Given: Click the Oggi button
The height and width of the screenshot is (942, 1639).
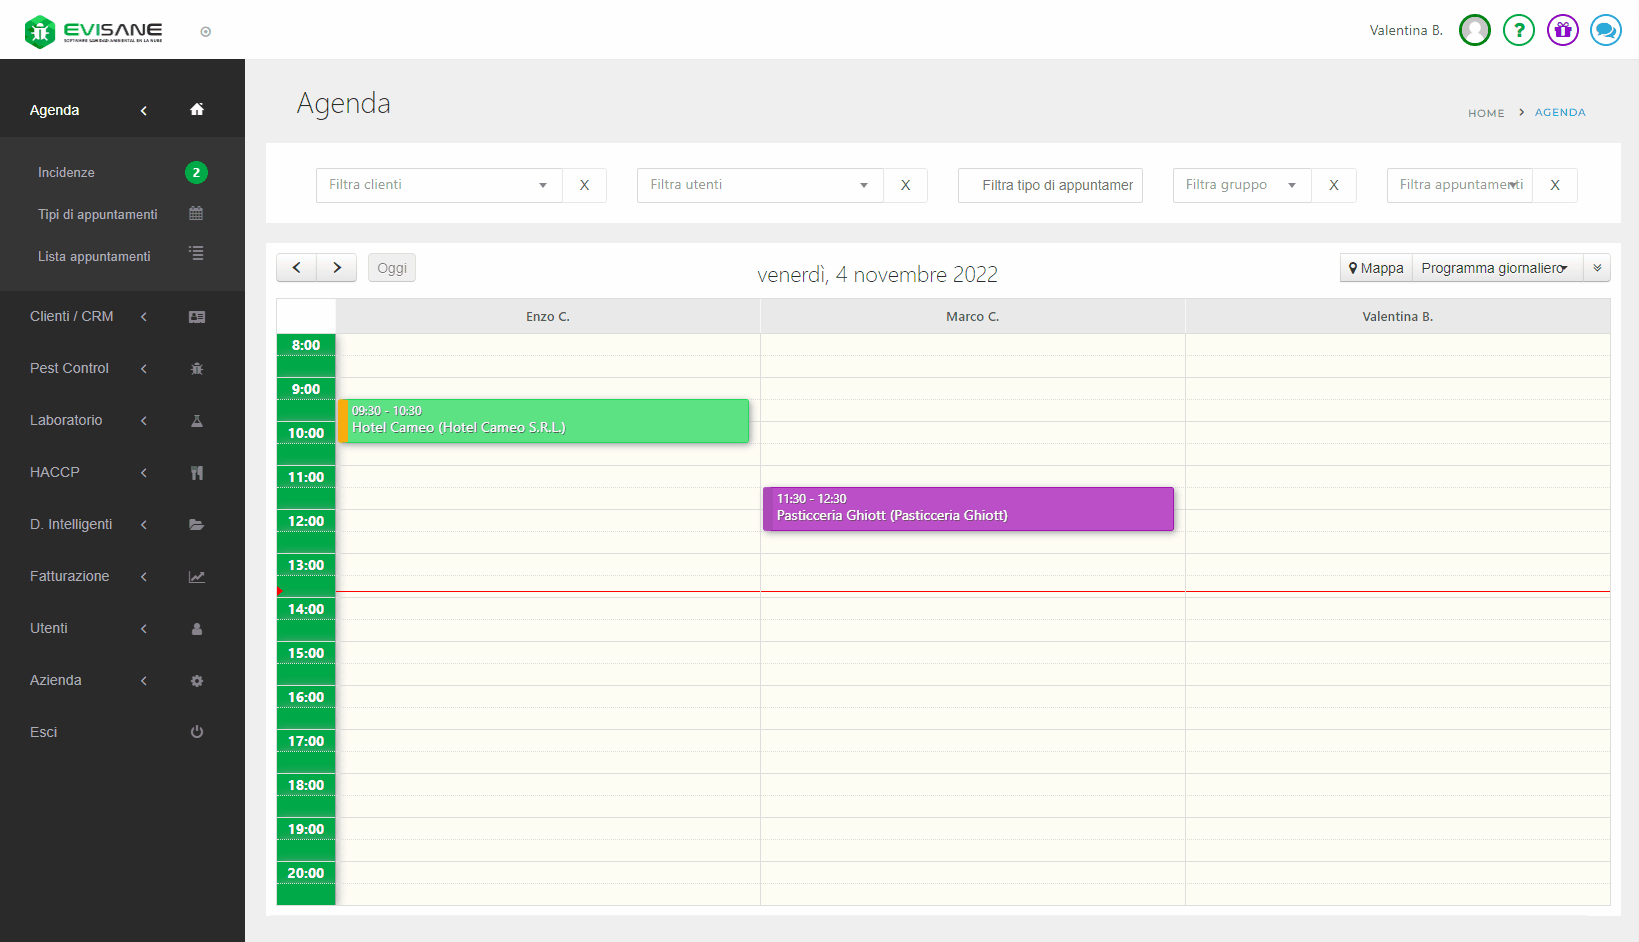Looking at the screenshot, I should [x=392, y=268].
